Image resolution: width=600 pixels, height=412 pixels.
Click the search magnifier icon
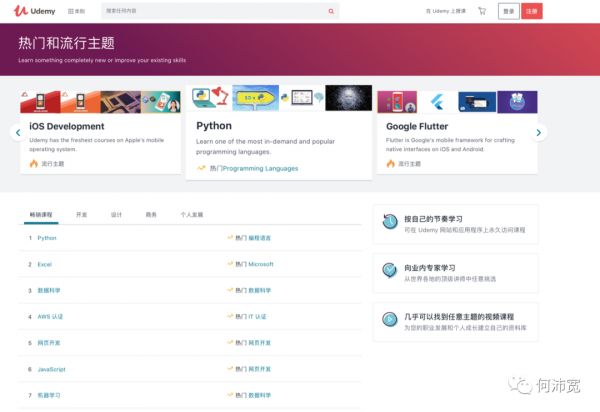(331, 12)
